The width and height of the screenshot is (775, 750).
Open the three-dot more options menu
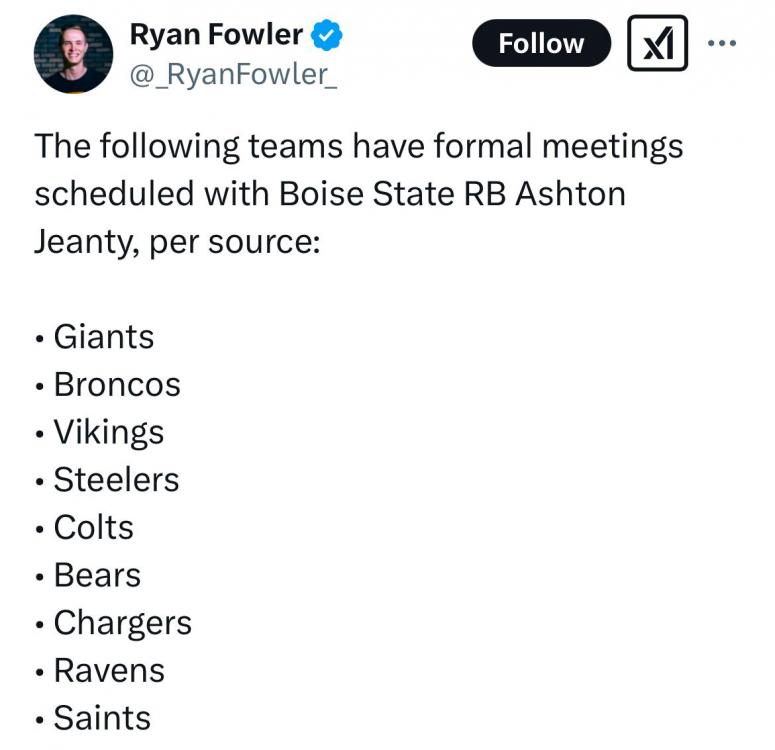pos(721,43)
